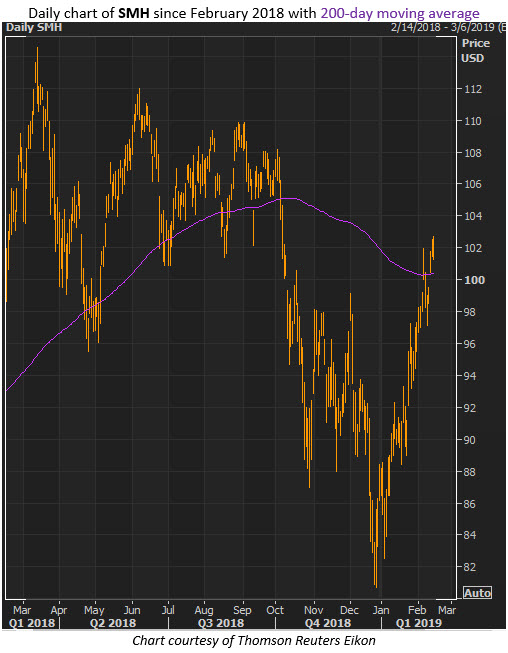Click the highest price bar in mid-March 2018
The width and height of the screenshot is (508, 653).
tap(37, 75)
